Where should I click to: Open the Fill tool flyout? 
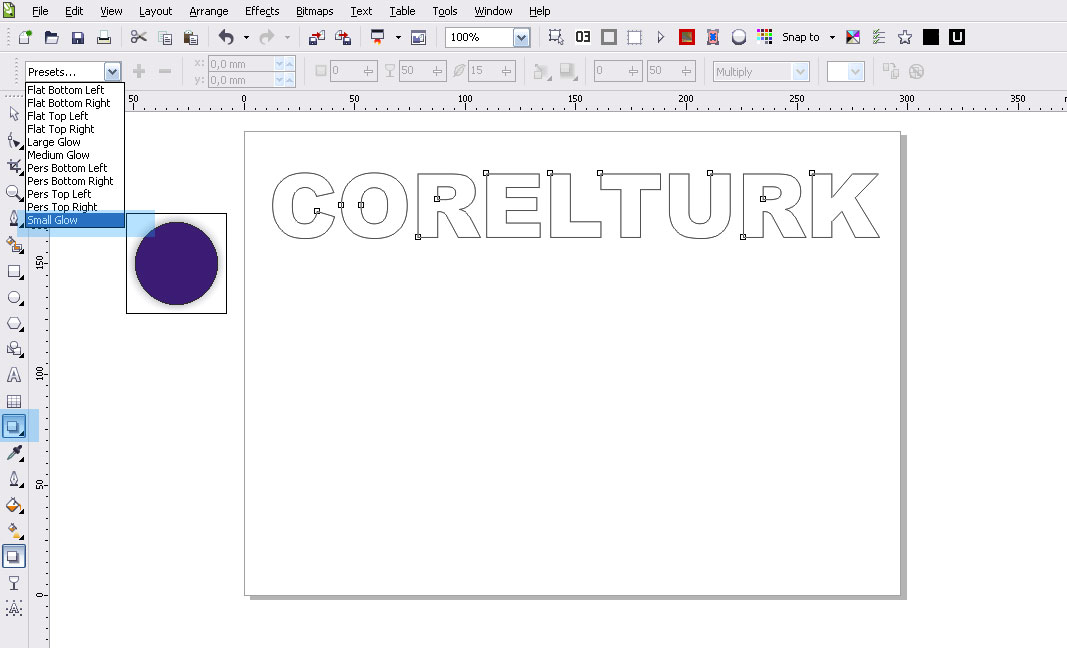tap(14, 505)
